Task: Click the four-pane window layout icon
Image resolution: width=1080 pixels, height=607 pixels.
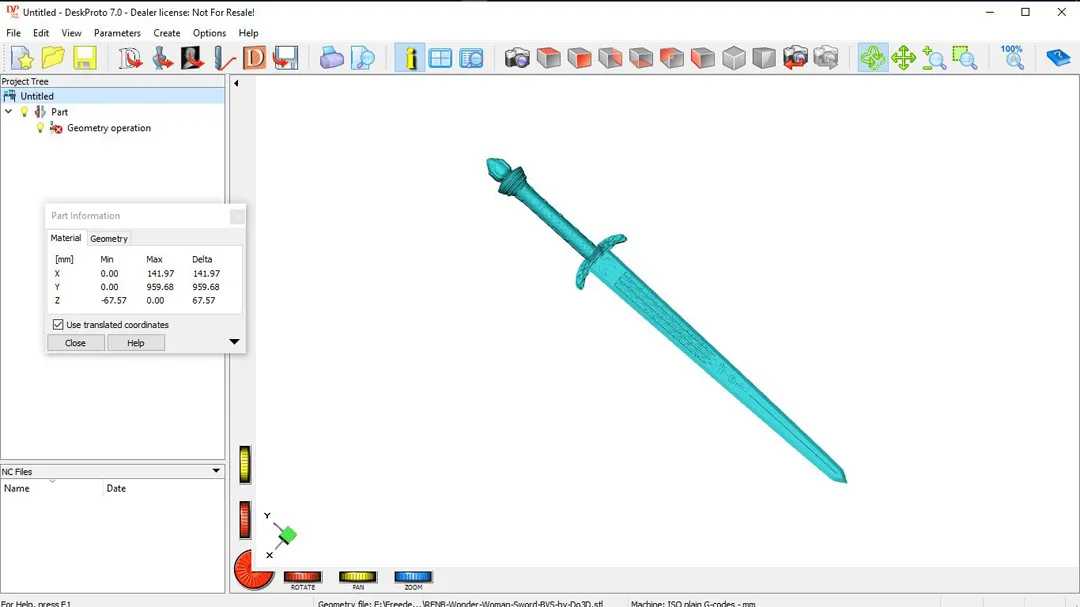Action: coord(440,58)
